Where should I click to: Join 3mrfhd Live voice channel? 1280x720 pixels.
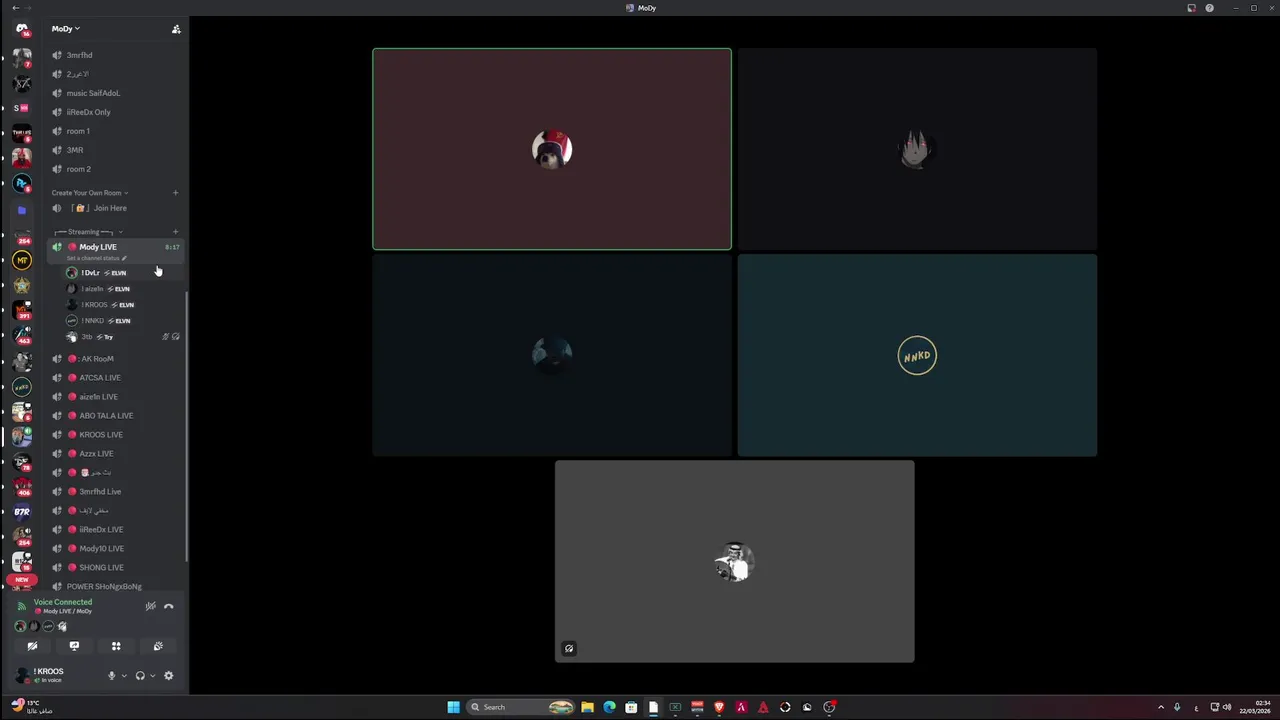[116, 492]
